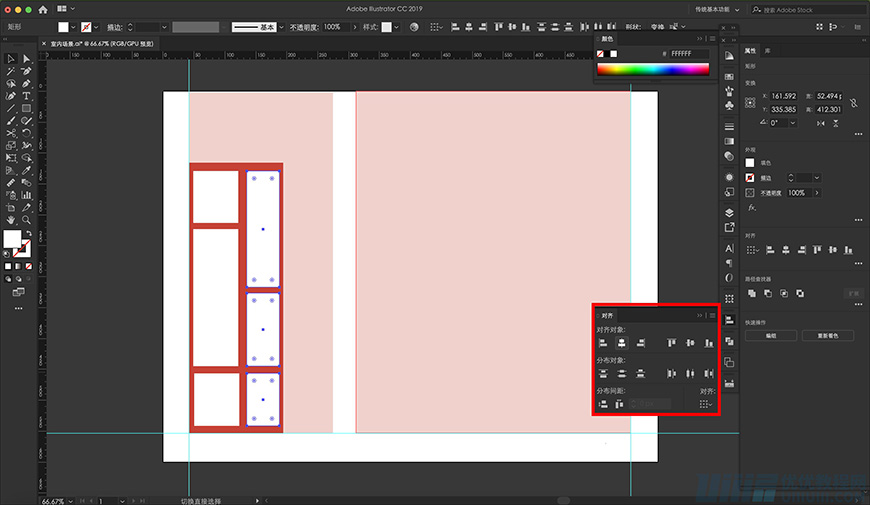
Task: Click horizontal align center in Align panel
Action: 621,343
